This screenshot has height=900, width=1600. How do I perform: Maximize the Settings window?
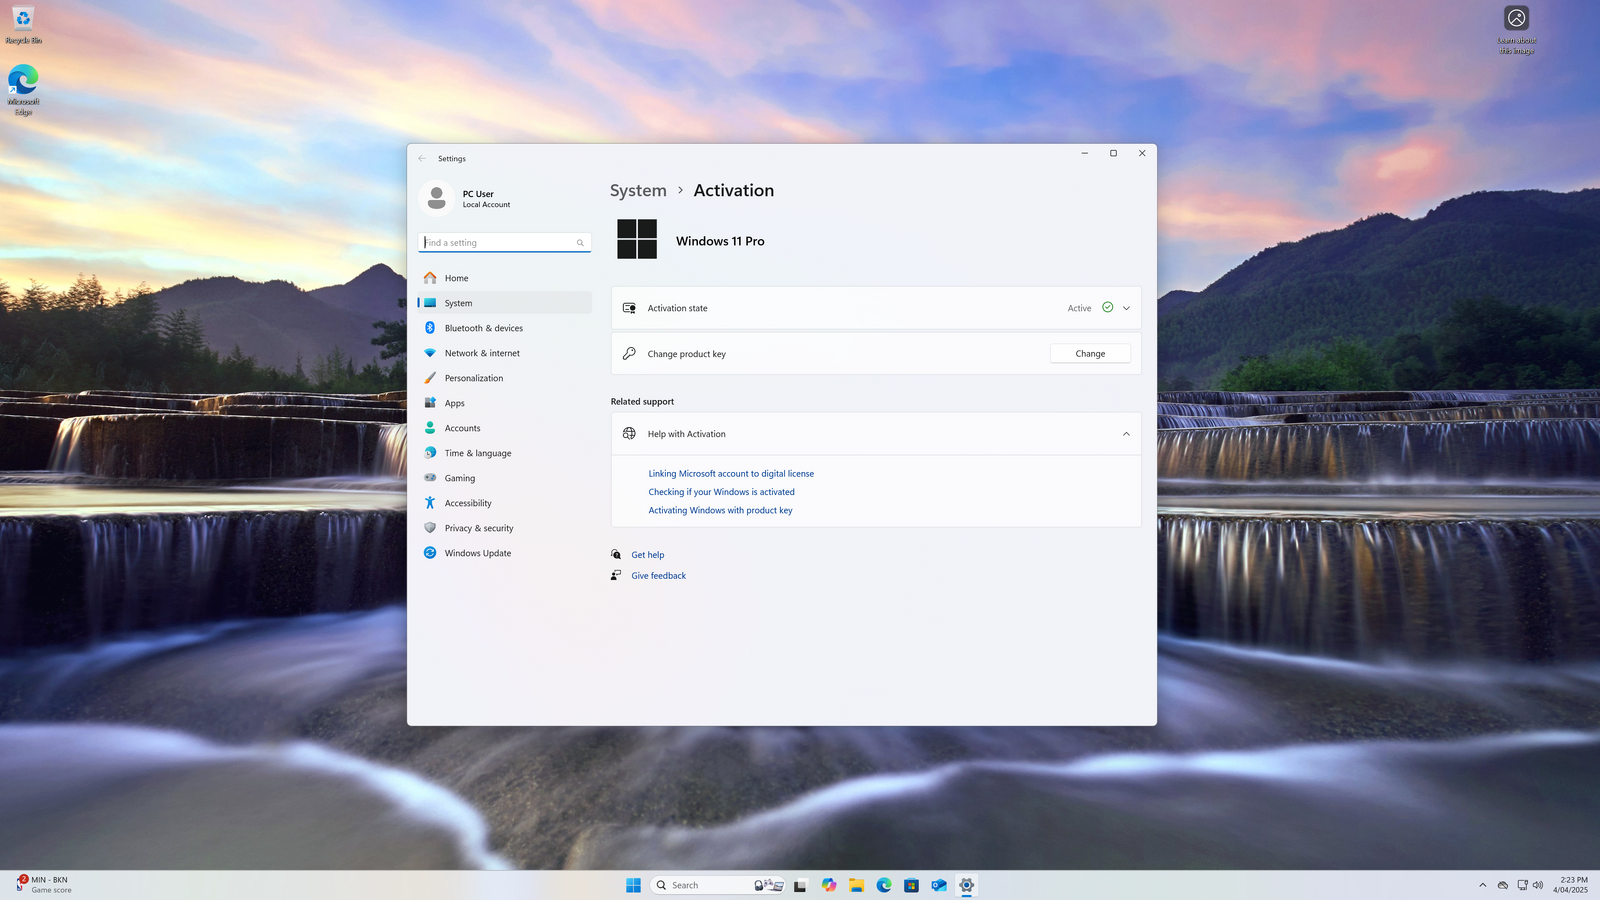click(x=1113, y=153)
